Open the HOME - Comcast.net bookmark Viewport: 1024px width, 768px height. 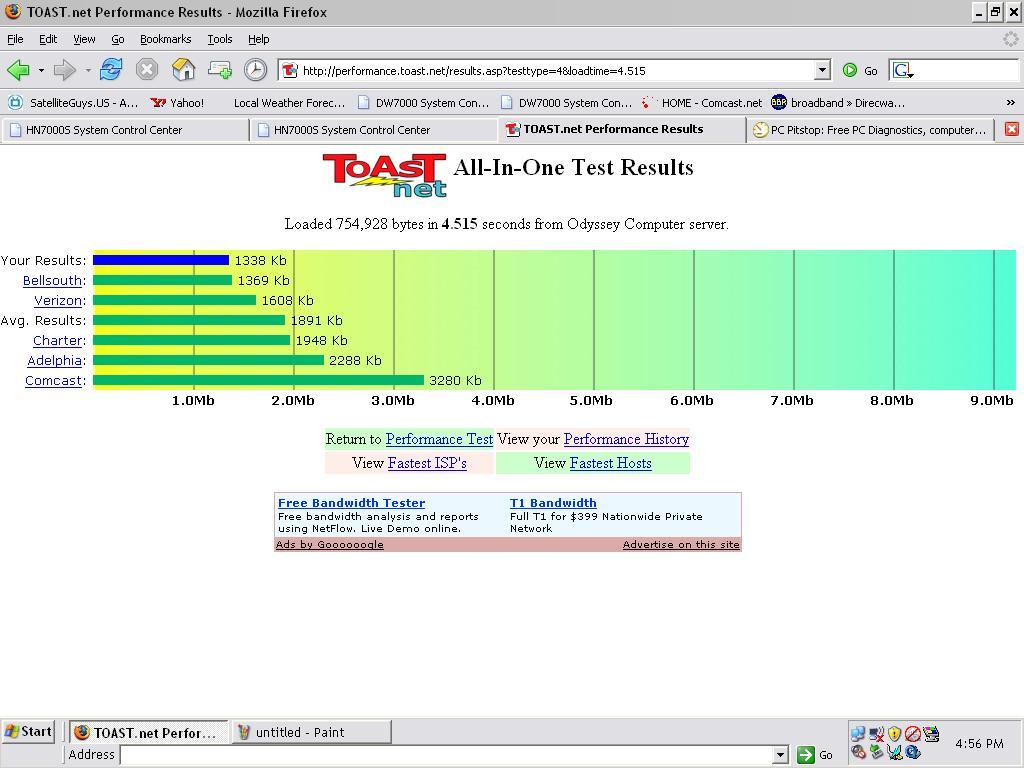point(702,103)
